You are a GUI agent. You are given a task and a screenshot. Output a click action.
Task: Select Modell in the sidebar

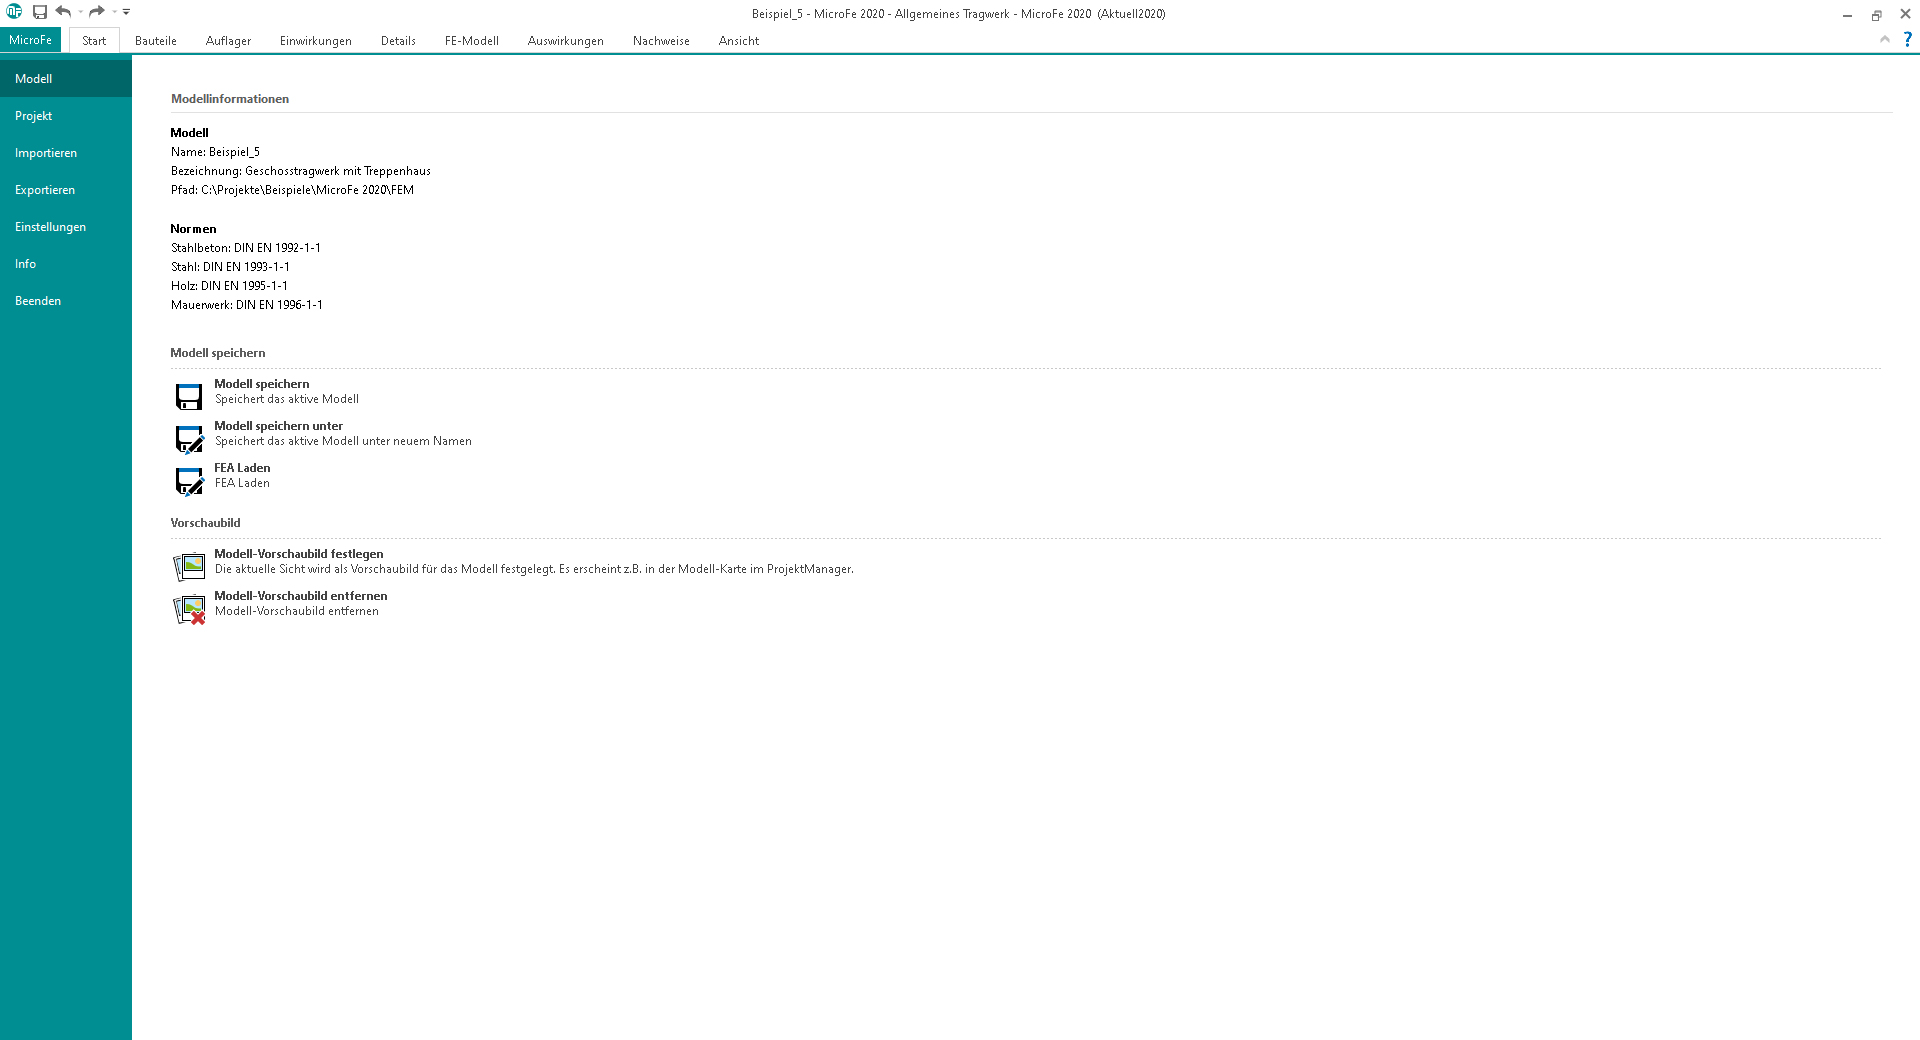point(66,78)
